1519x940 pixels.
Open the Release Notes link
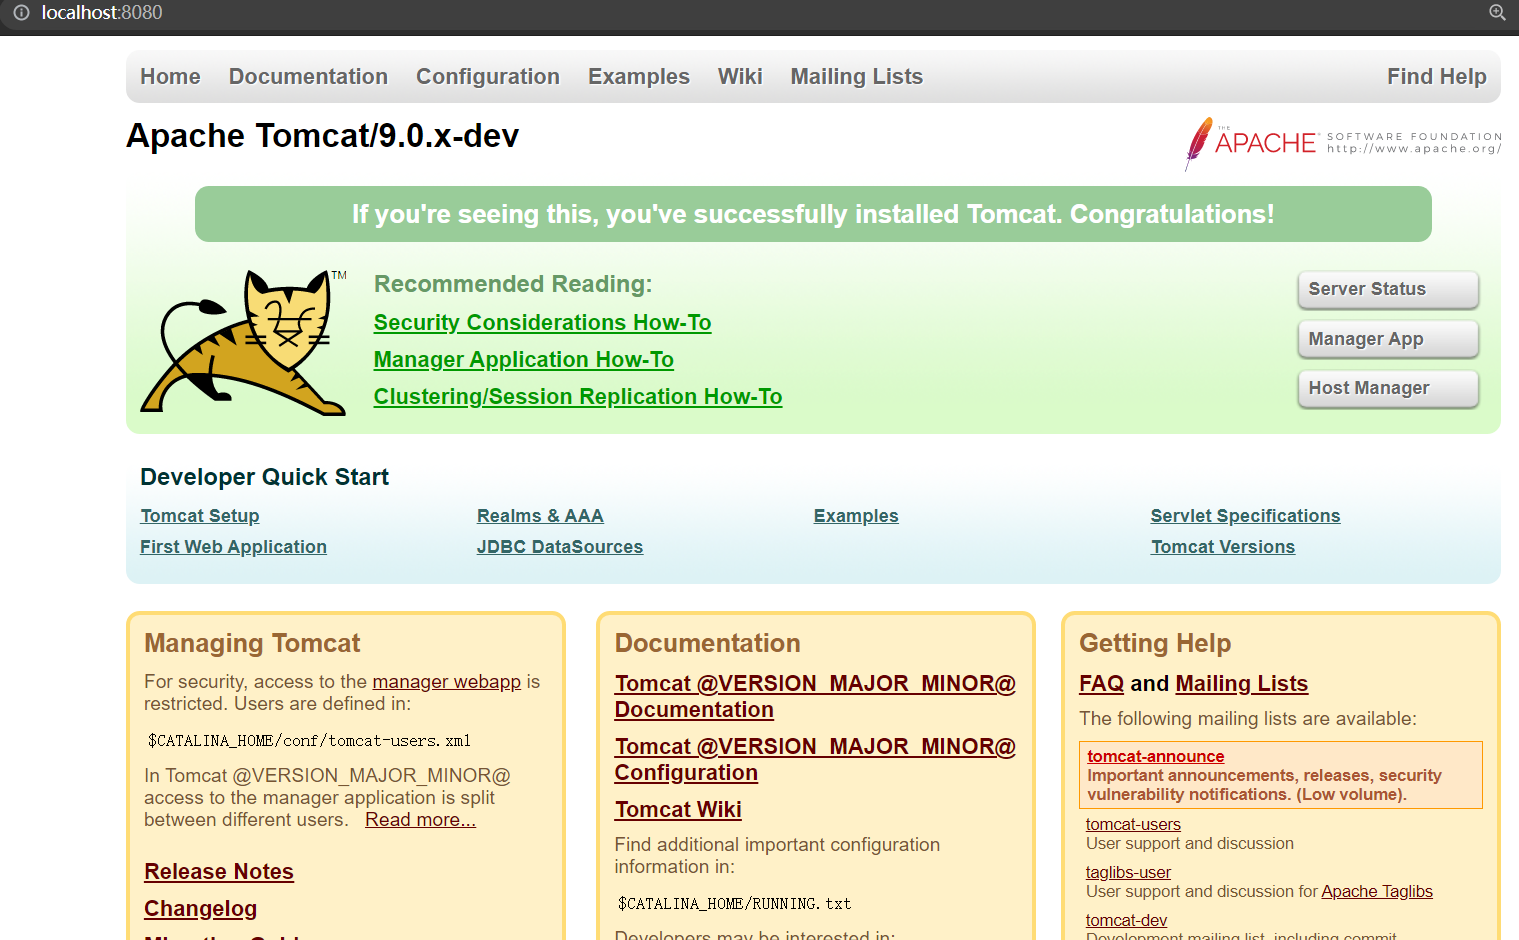click(219, 872)
